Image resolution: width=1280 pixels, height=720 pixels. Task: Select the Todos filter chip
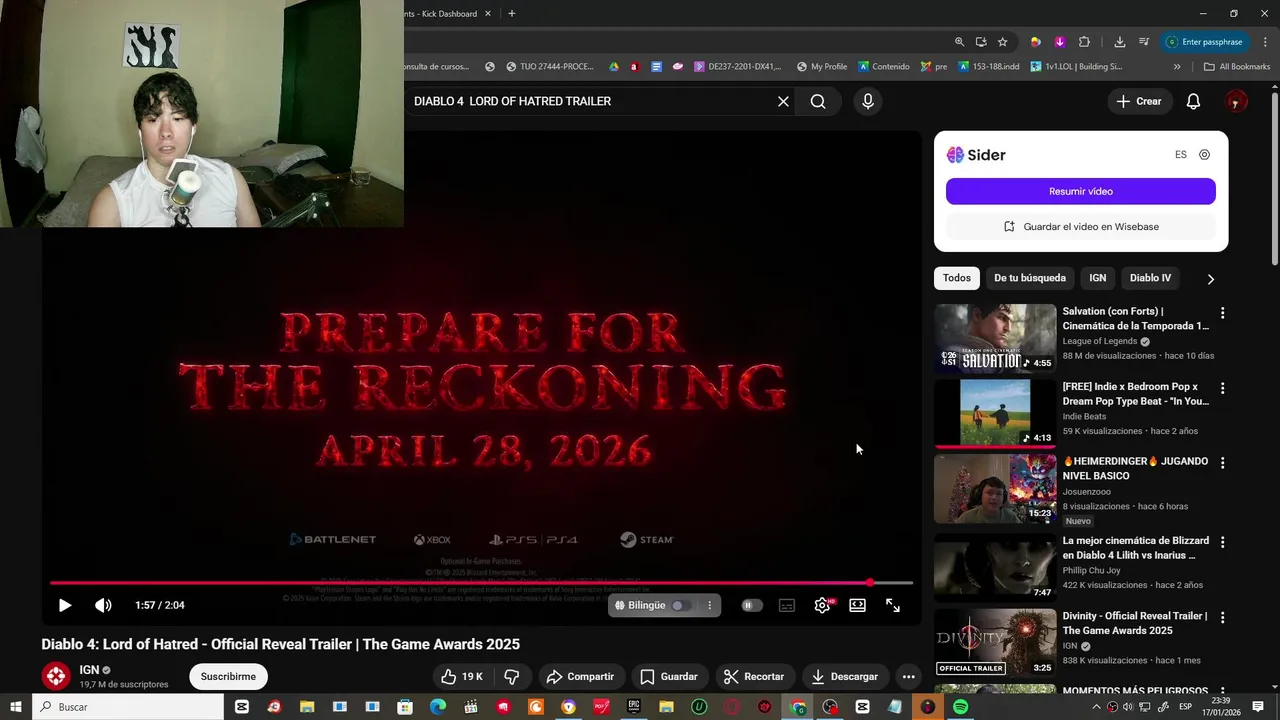[x=957, y=278]
